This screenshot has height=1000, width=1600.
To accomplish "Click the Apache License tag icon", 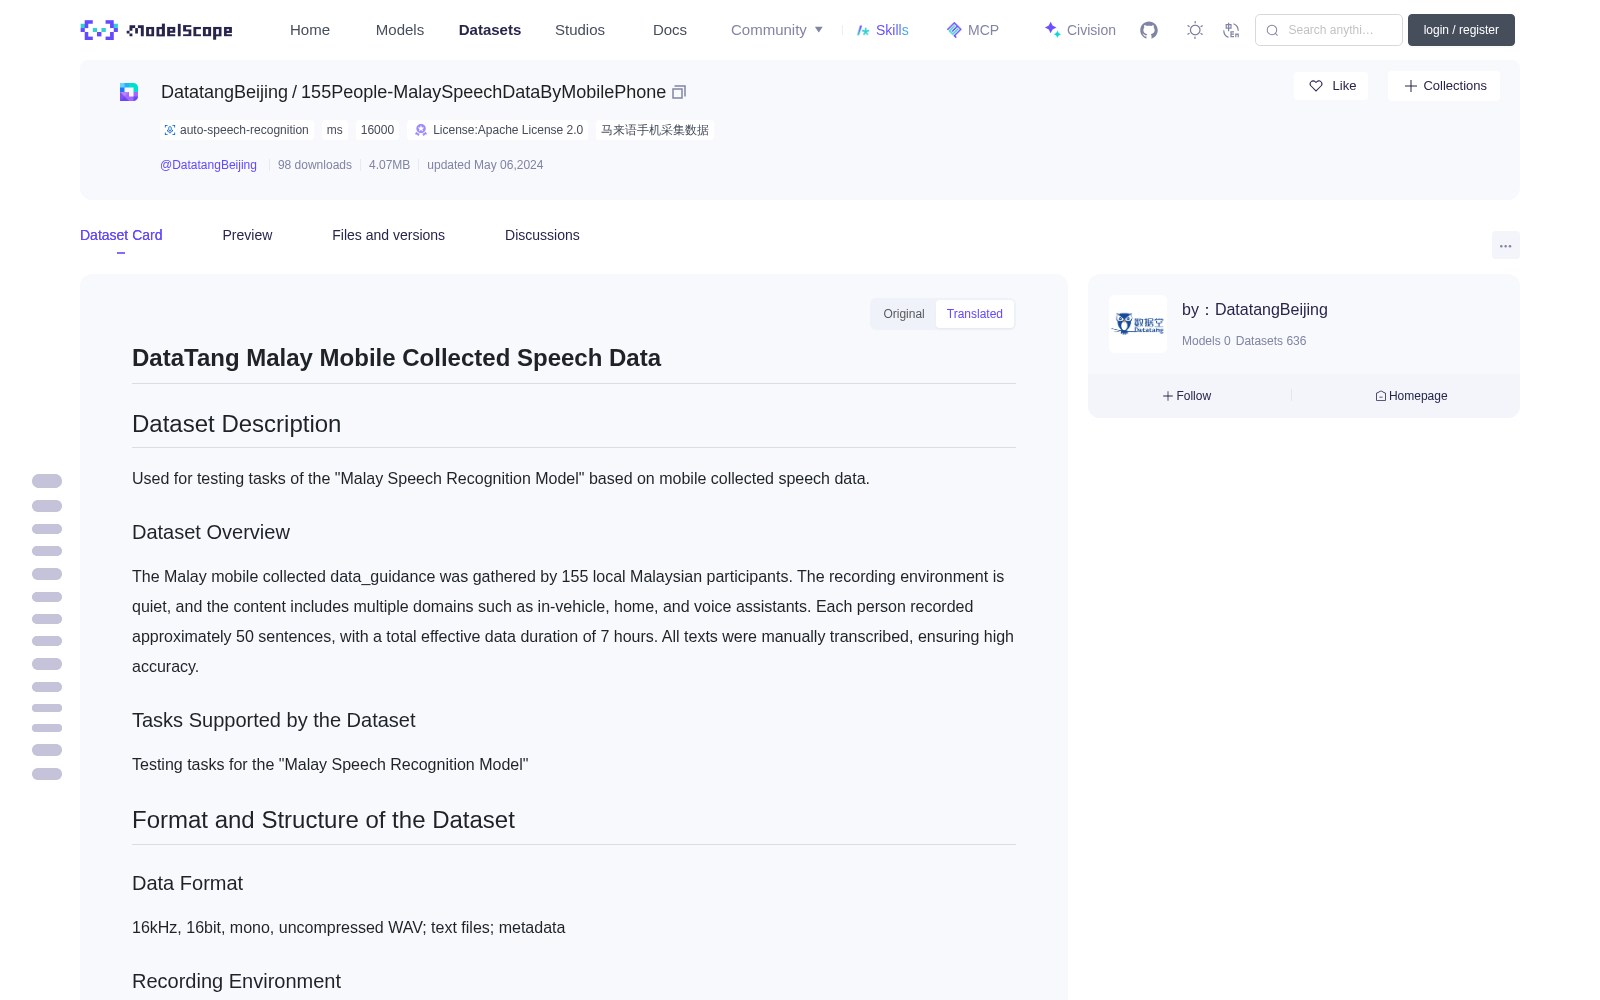I will click(421, 130).
